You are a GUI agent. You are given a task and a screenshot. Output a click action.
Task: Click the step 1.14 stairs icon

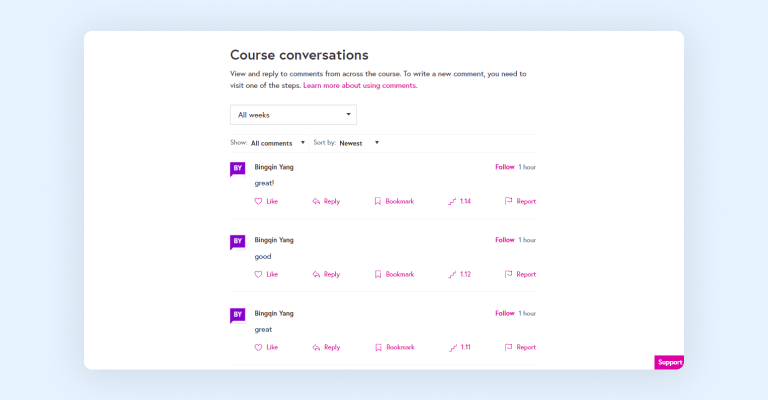coord(452,201)
